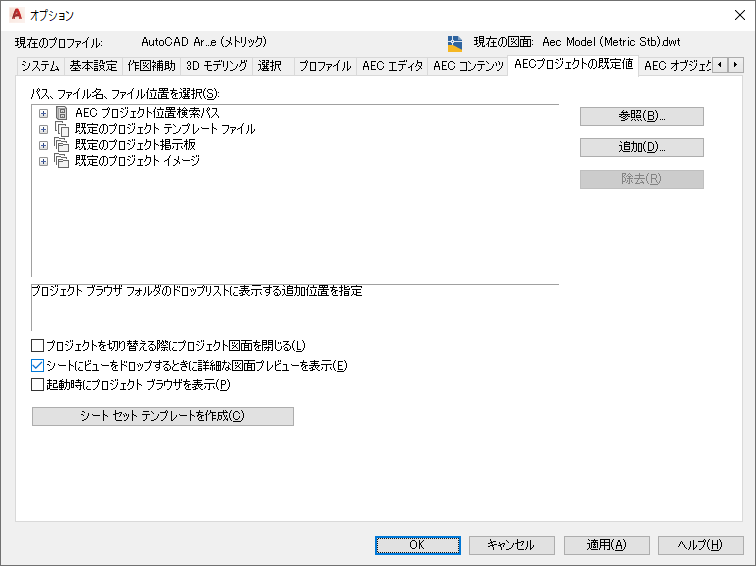Viewport: 756px width, 566px height.
Task: Click the 既定のプロジェクト掲示板 icon
Action: 62,145
